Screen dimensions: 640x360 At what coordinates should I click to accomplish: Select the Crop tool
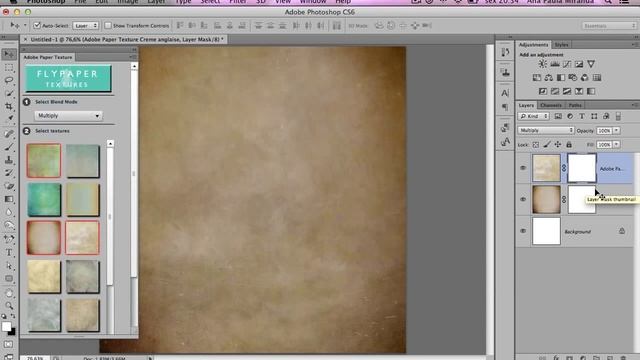click(x=9, y=107)
